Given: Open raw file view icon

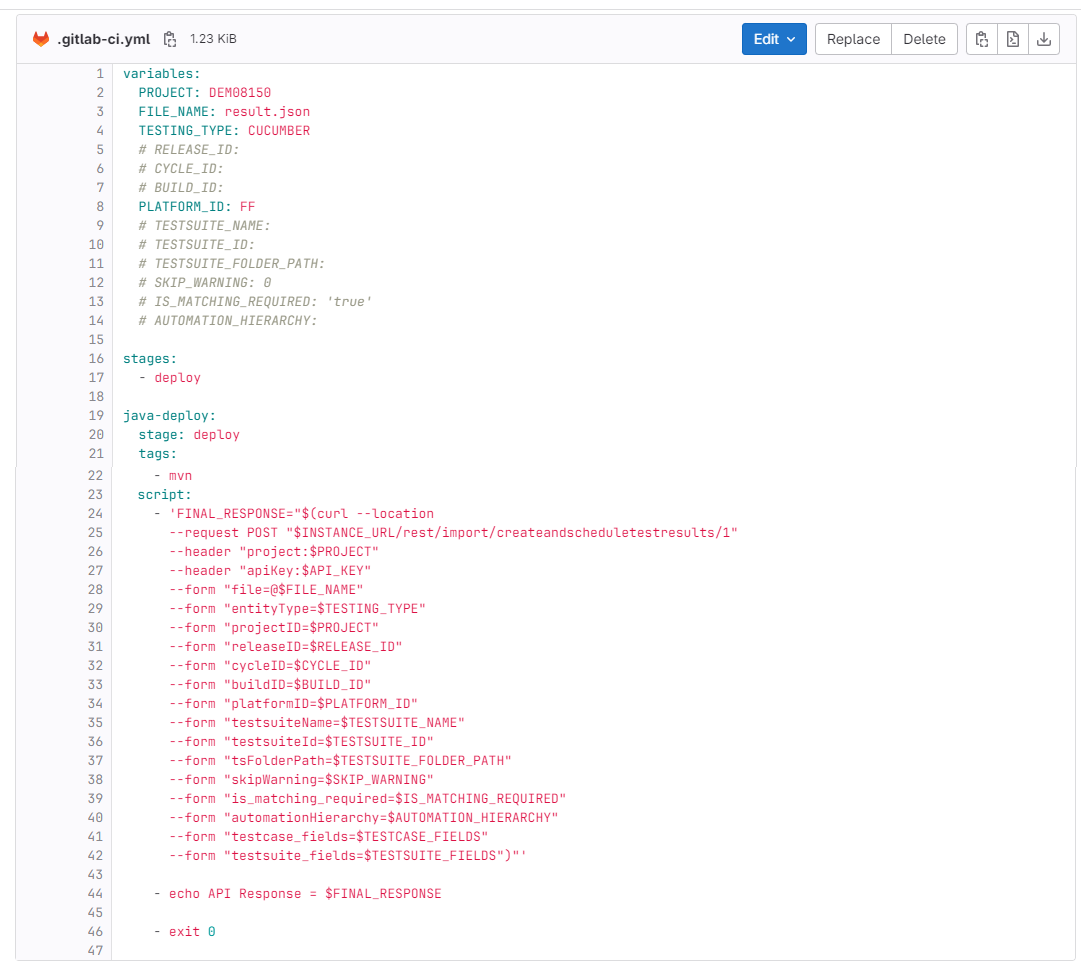Looking at the screenshot, I should [x=1012, y=38].
